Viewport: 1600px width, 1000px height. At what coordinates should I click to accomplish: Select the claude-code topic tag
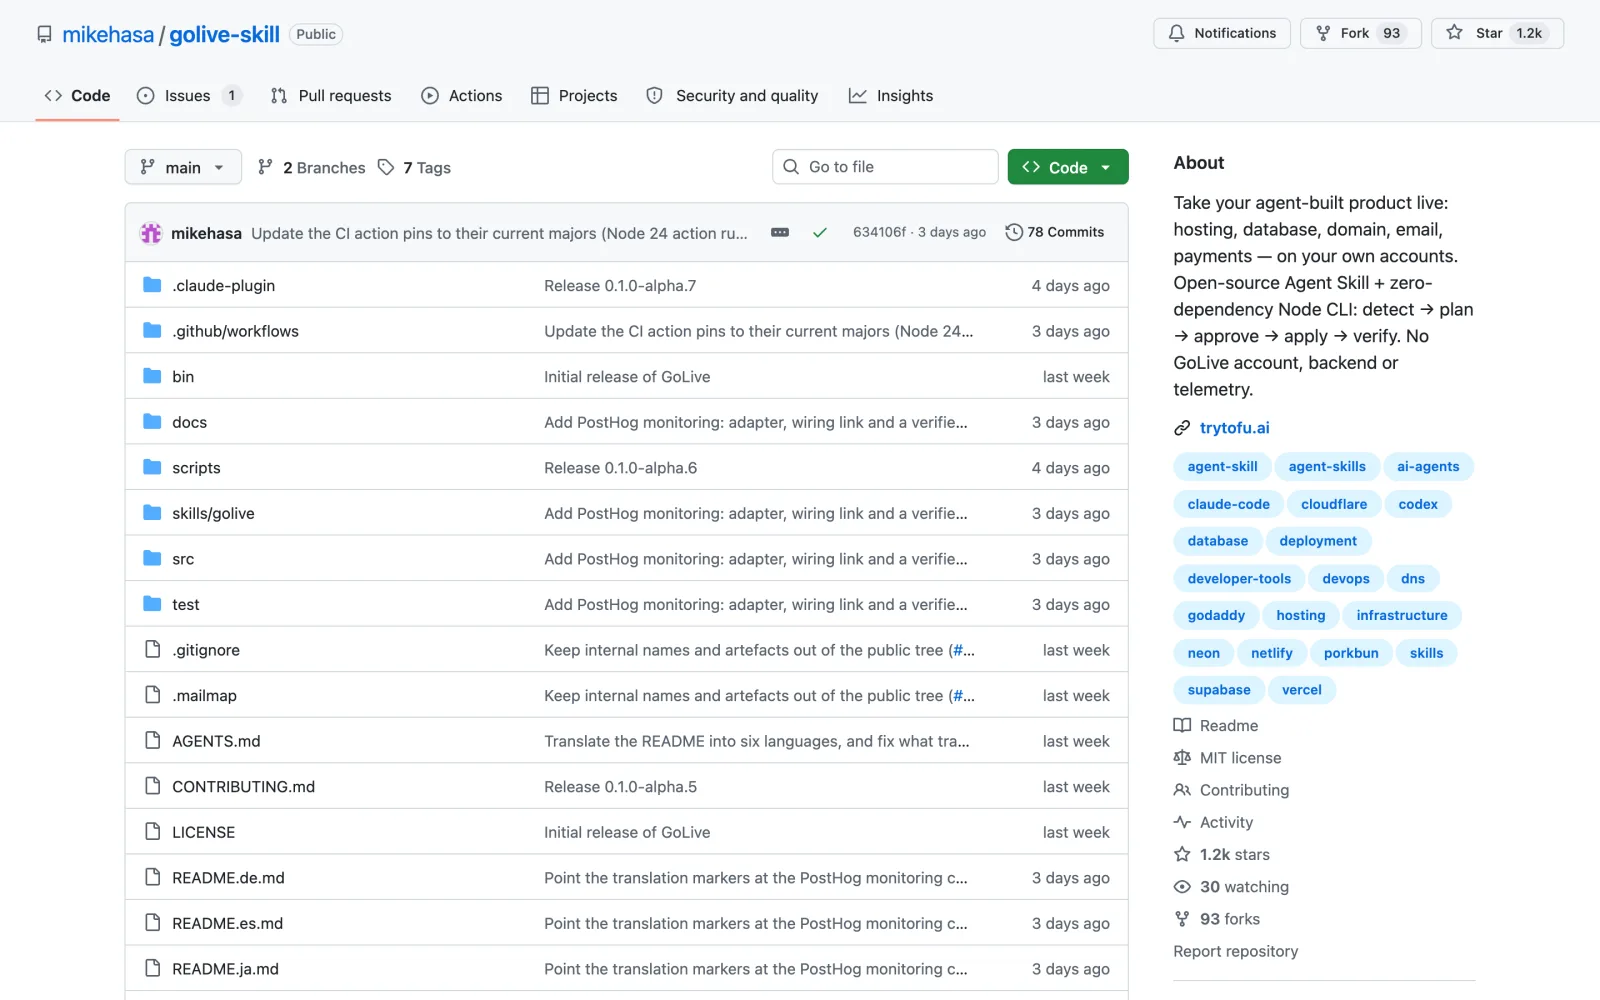pos(1228,504)
